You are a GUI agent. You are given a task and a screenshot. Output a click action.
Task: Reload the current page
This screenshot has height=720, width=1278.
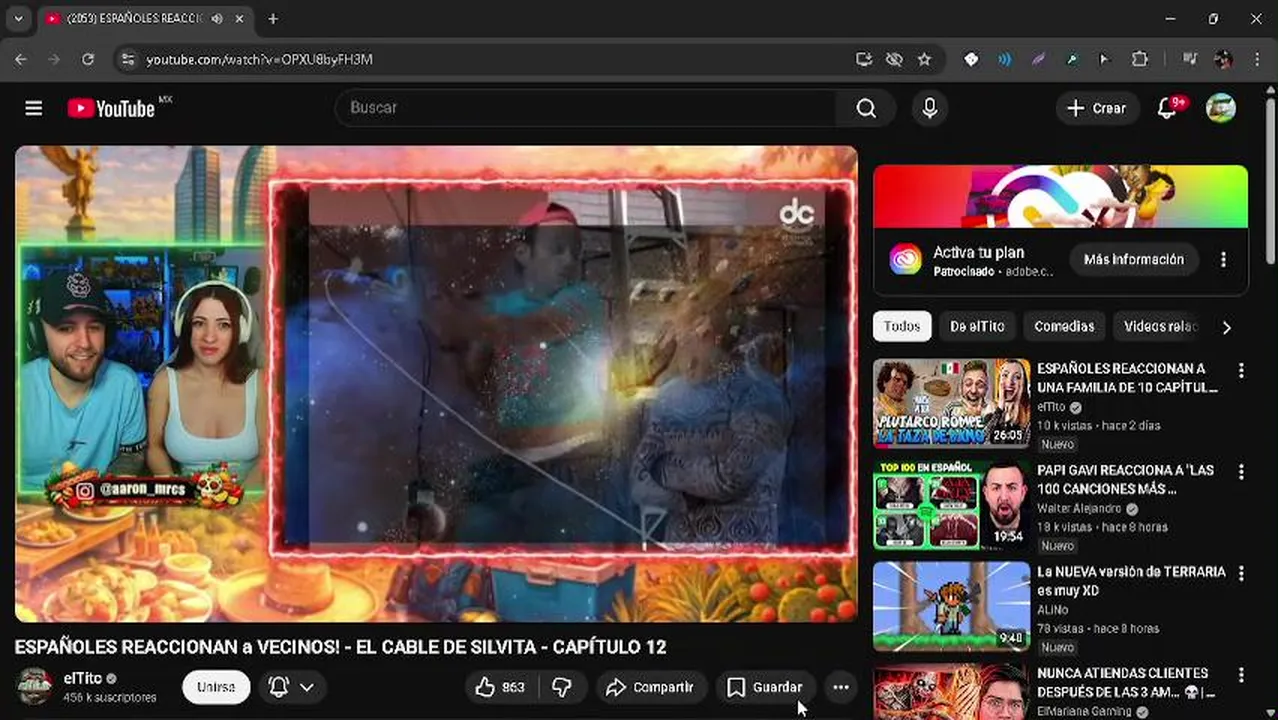87,59
